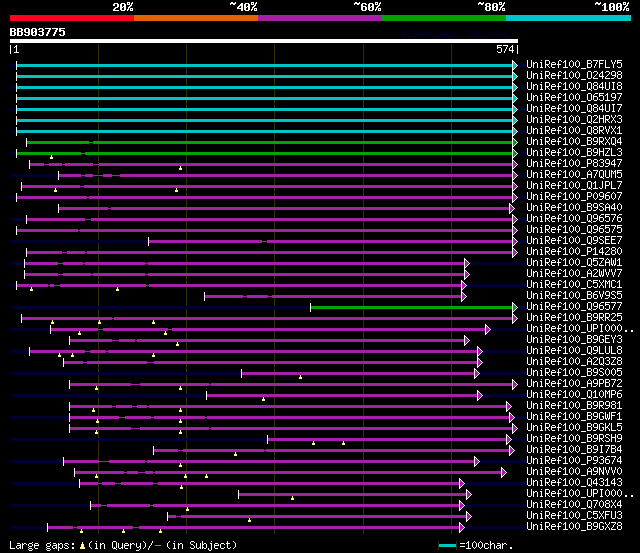Viewport: 640px width, 553px height.
Task: Select the UniRef100_Q84UI8 hit label
Action: [574, 86]
